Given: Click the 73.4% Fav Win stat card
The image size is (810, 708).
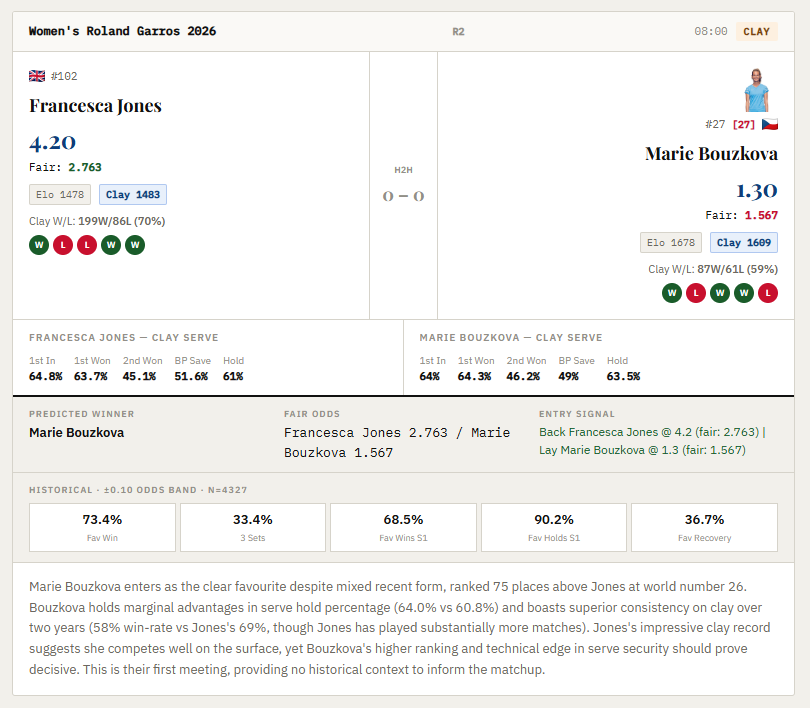Looking at the screenshot, I should click(x=102, y=527).
